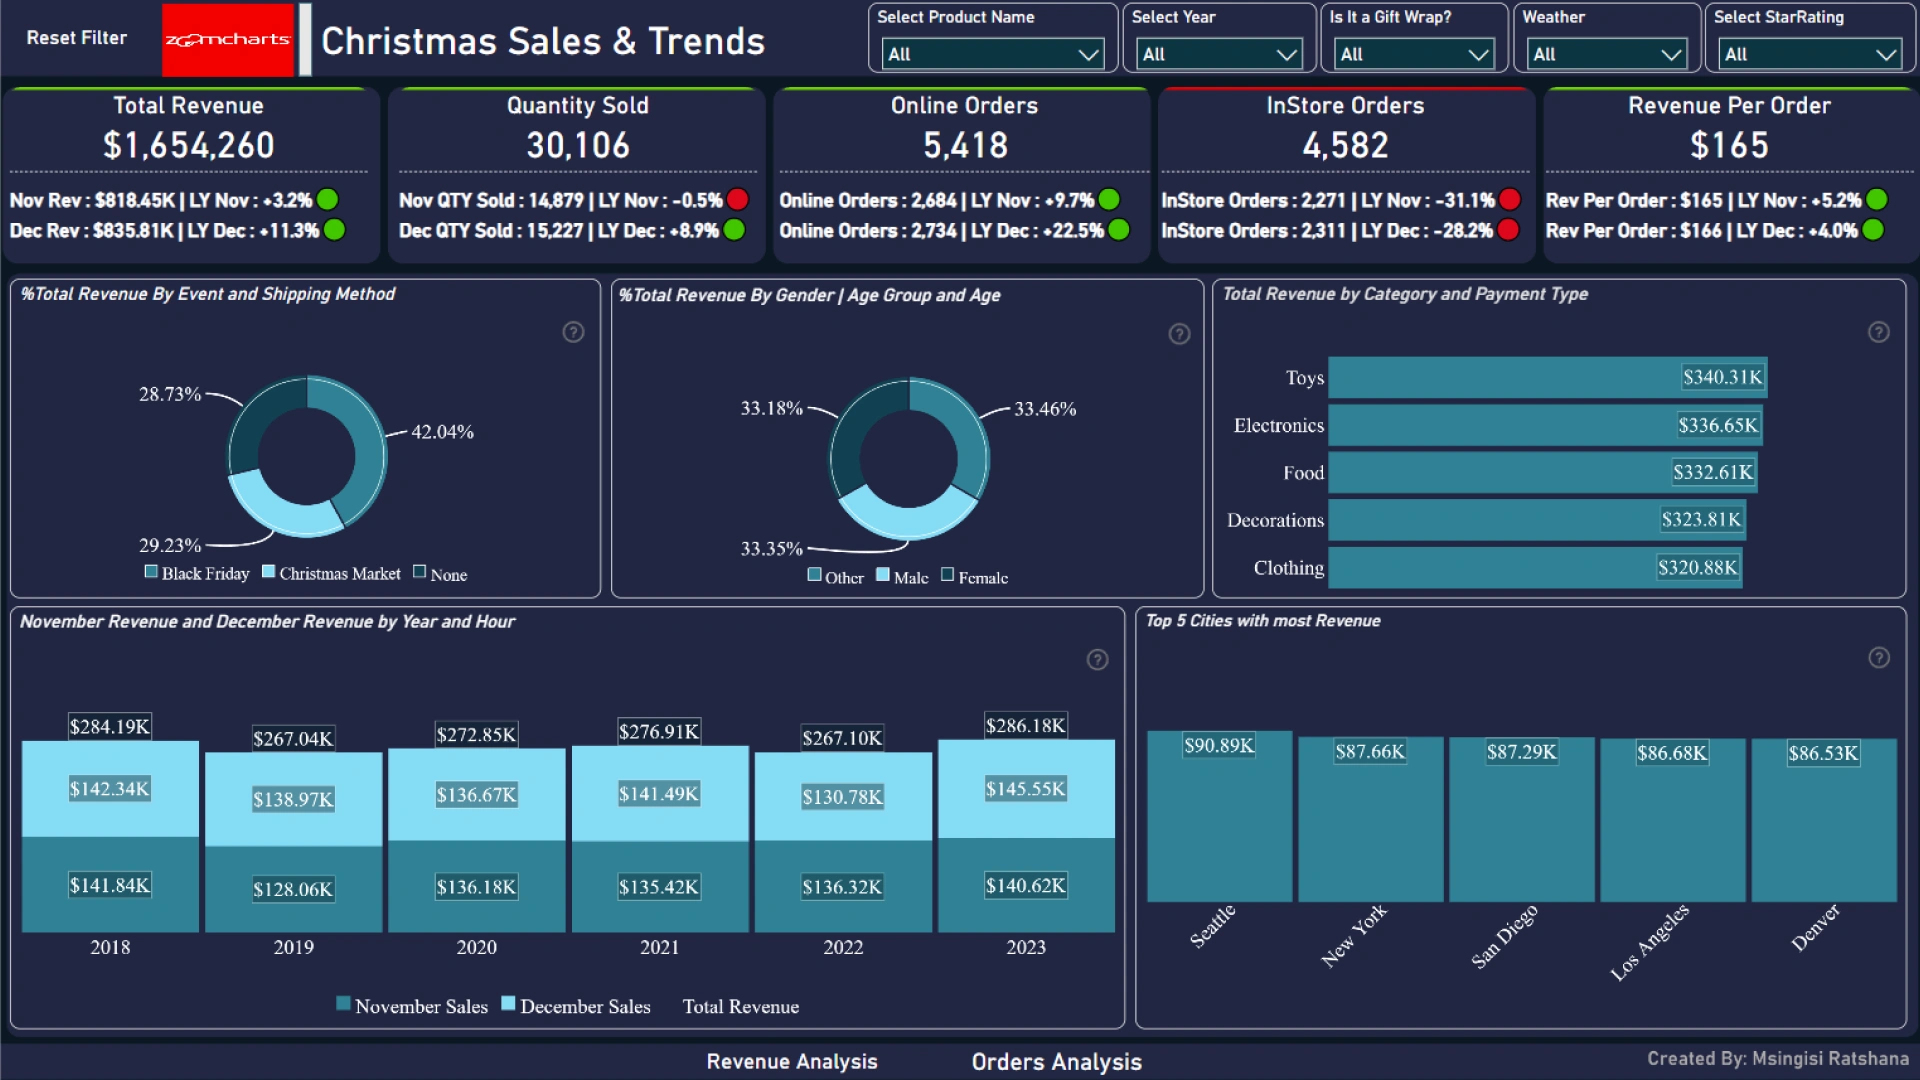This screenshot has height=1080, width=1920.
Task: Click green indicator beside Rev Per Order +5.2%
Action: point(1877,200)
